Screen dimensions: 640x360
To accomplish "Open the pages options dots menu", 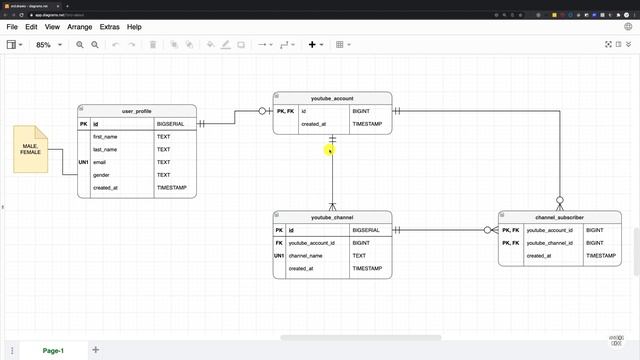I will 12,351.
